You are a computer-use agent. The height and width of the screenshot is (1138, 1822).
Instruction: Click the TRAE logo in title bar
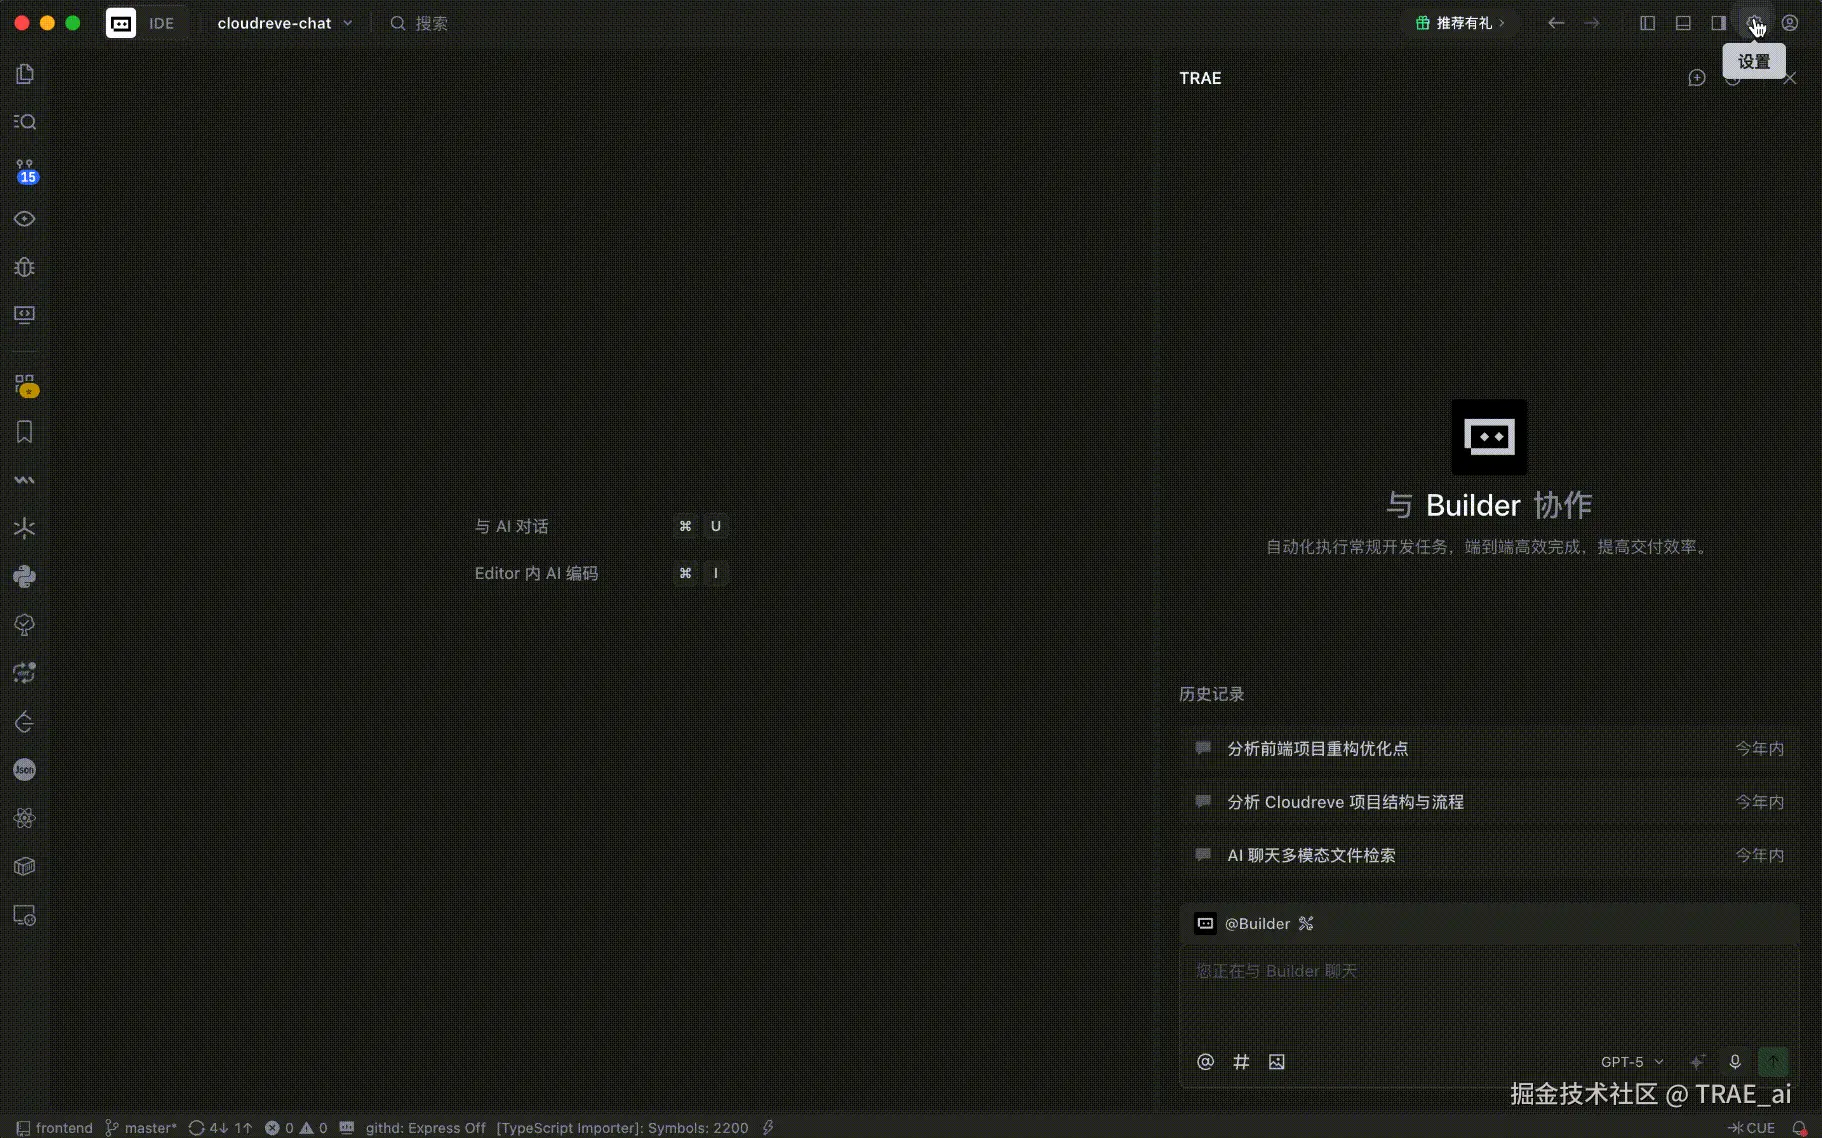[x=121, y=23]
